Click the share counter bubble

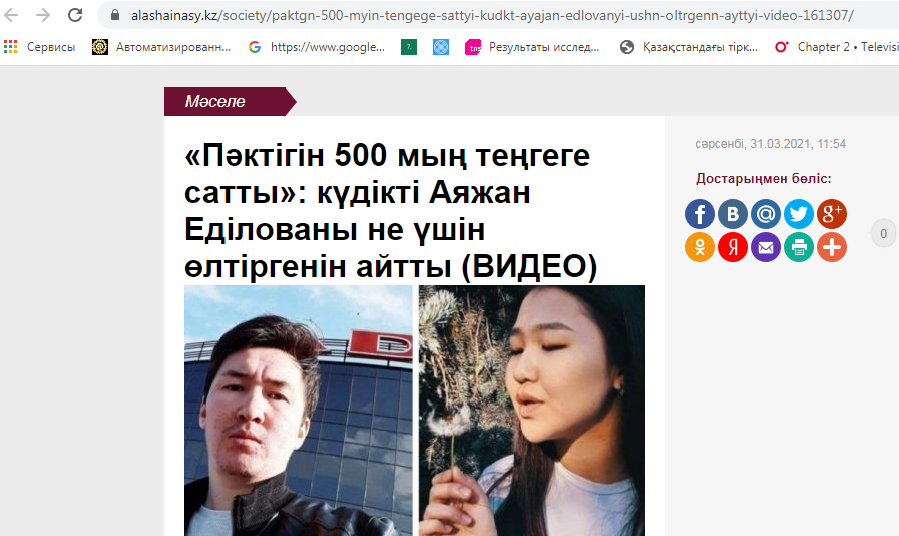884,233
